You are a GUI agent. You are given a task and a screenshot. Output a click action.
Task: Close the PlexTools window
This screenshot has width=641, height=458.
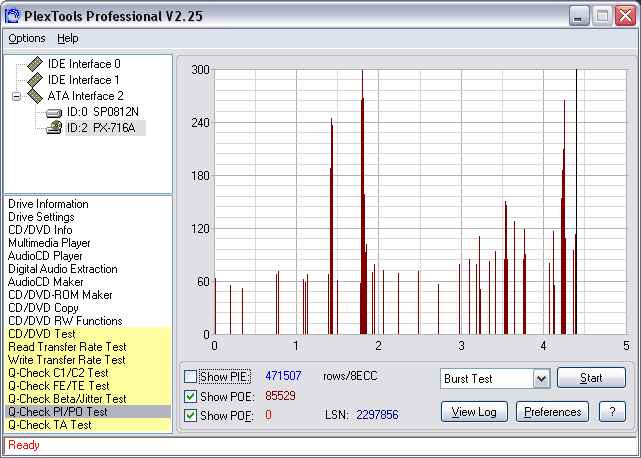click(x=625, y=16)
